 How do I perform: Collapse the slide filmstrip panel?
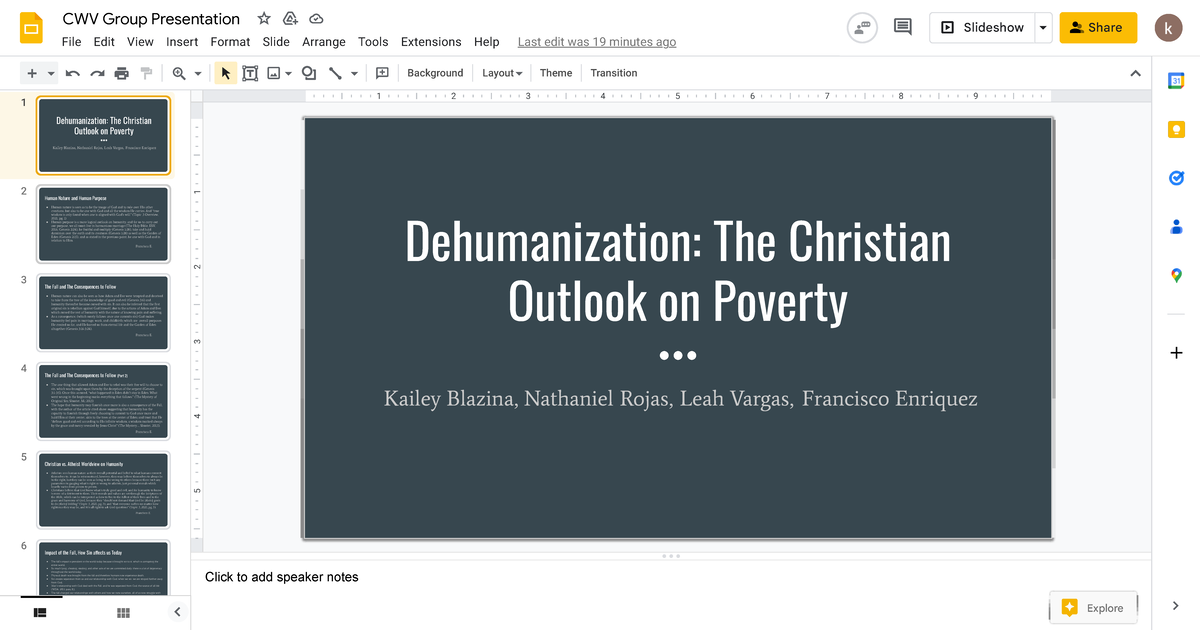point(177,612)
